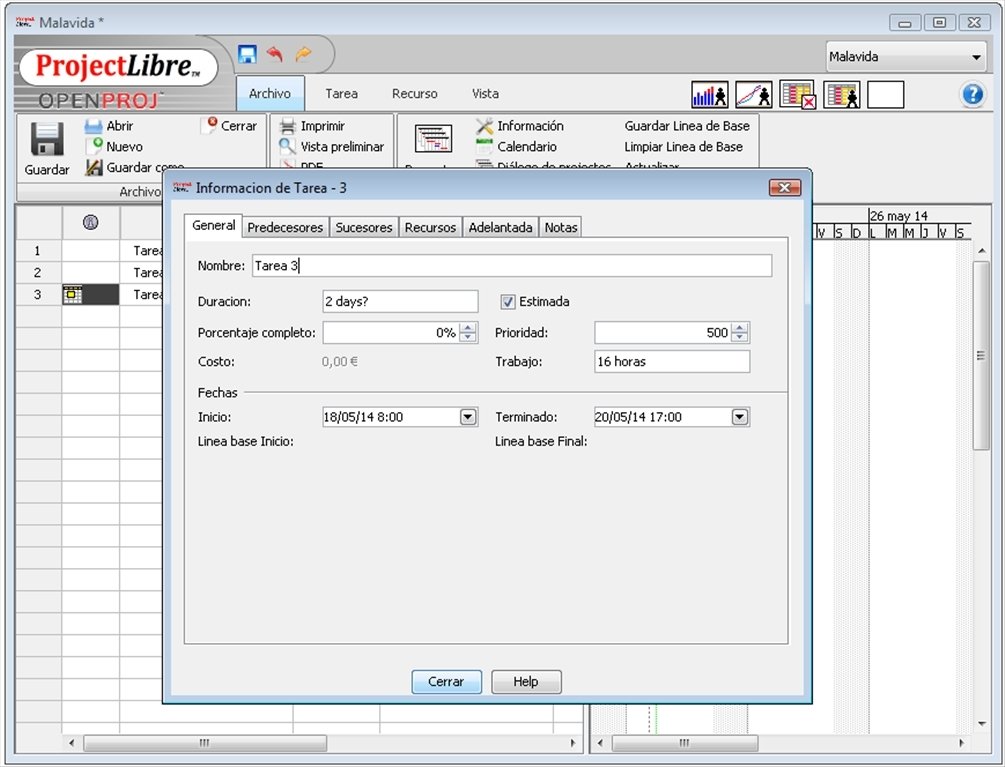Switch to the Vista ribbon tab
Image resolution: width=1005 pixels, height=767 pixels.
(x=485, y=94)
